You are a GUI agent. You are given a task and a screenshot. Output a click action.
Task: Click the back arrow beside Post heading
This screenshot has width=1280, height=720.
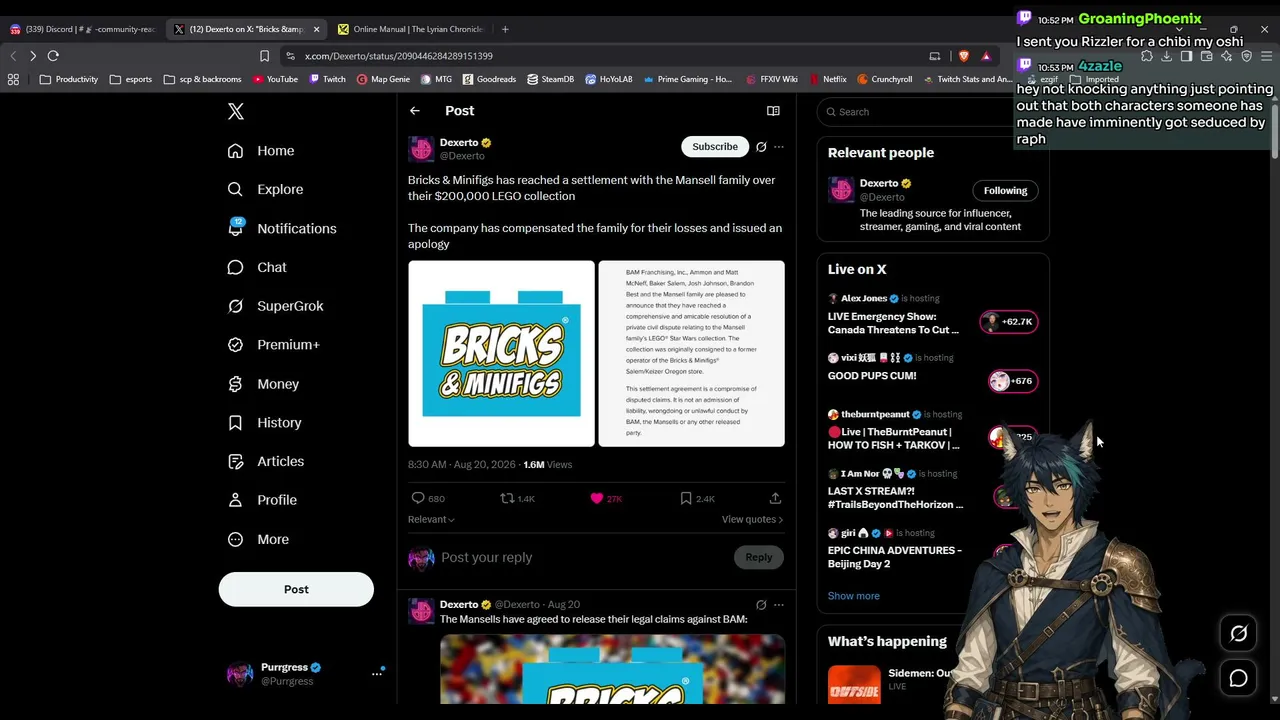click(x=415, y=111)
